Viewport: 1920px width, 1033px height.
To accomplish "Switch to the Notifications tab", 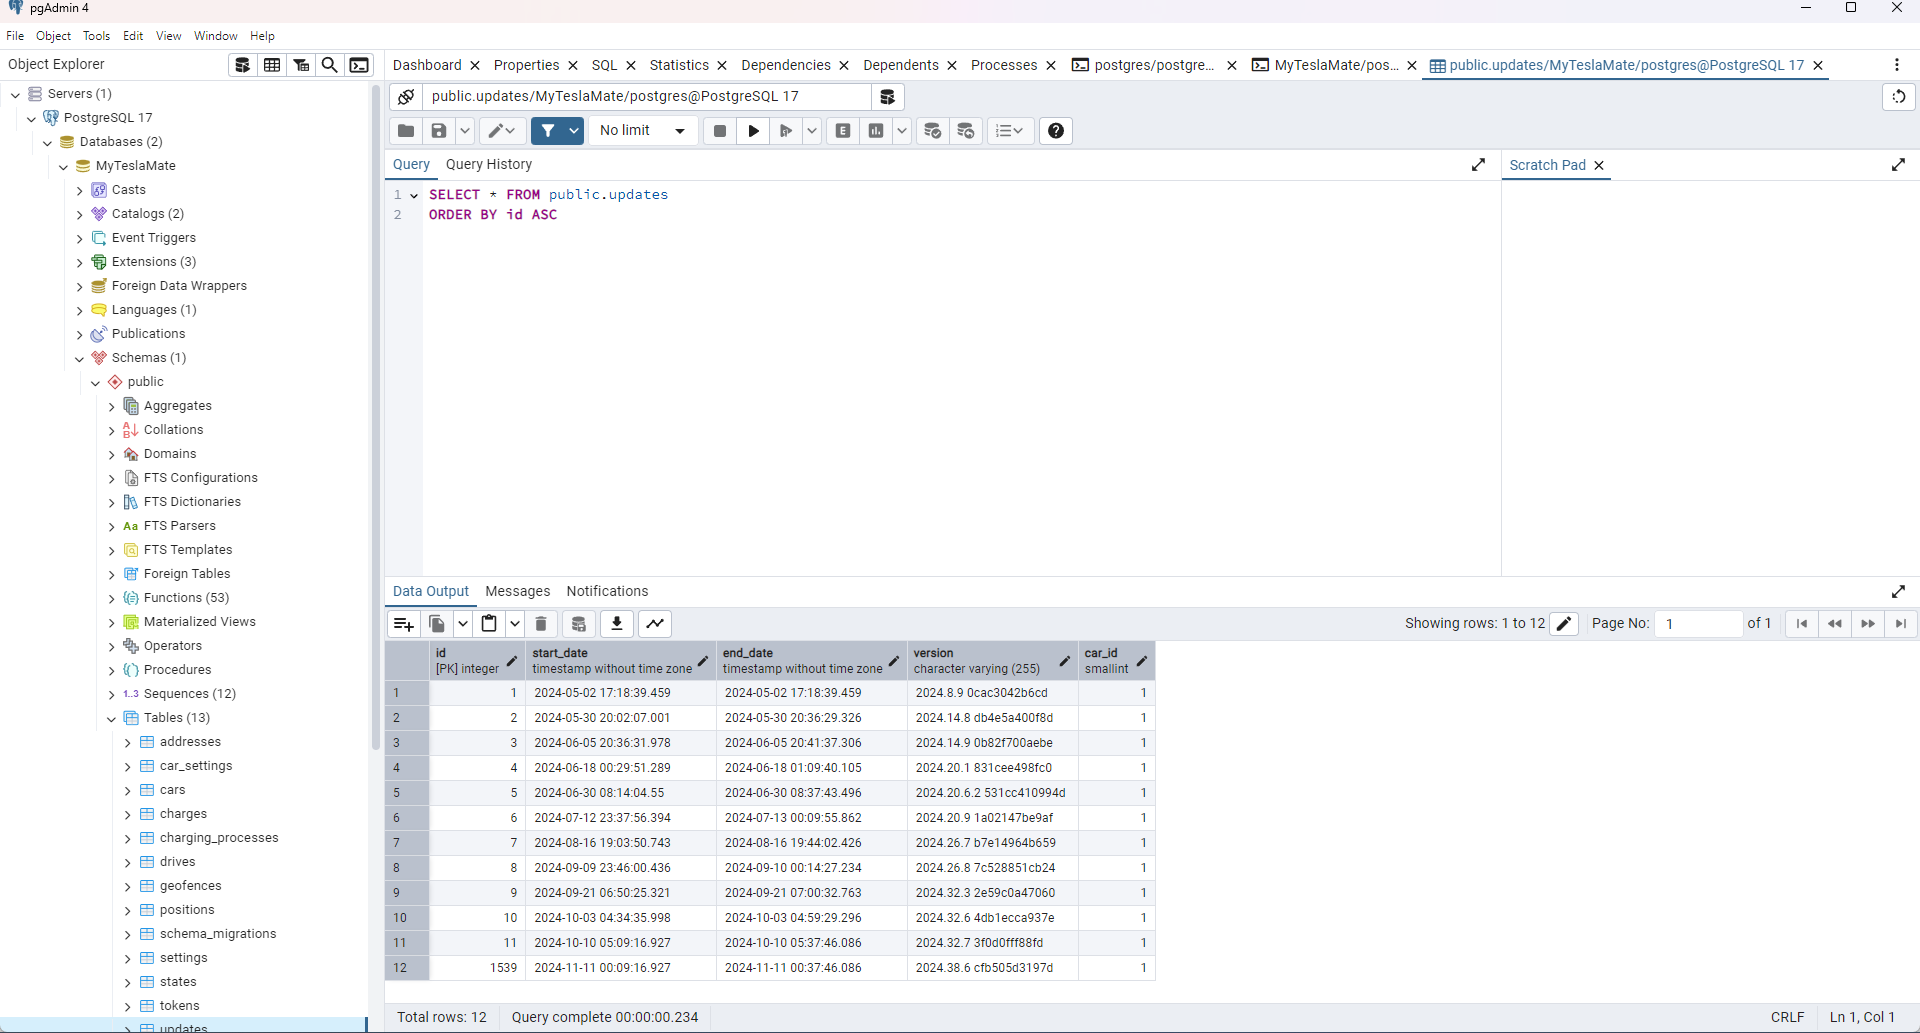I will (607, 591).
